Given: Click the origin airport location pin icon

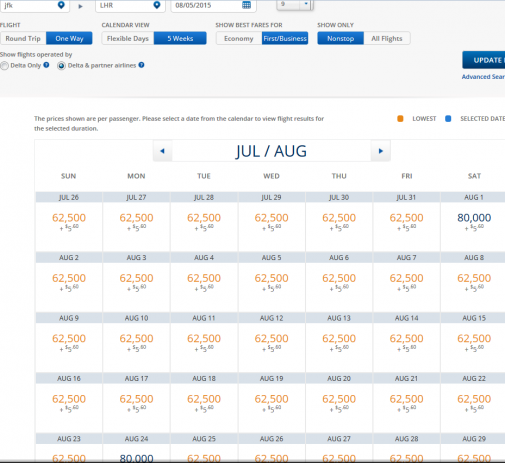Looking at the screenshot, I should tap(61, 5).
